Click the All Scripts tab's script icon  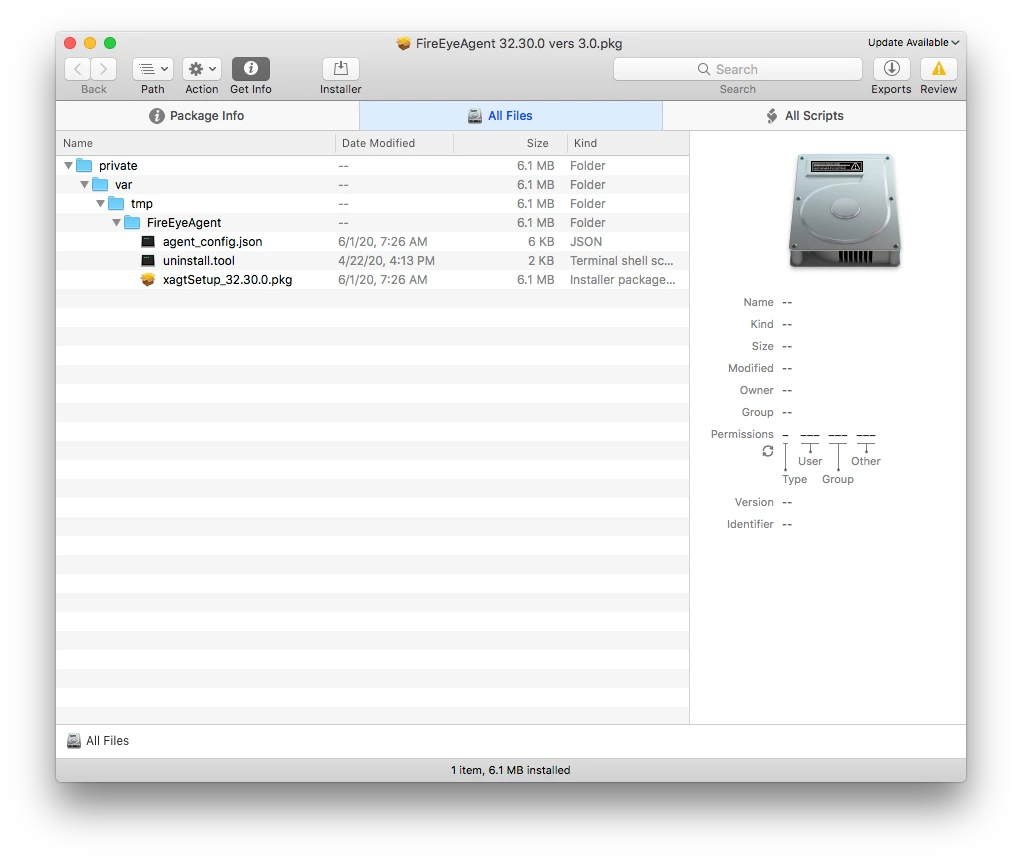[772, 116]
